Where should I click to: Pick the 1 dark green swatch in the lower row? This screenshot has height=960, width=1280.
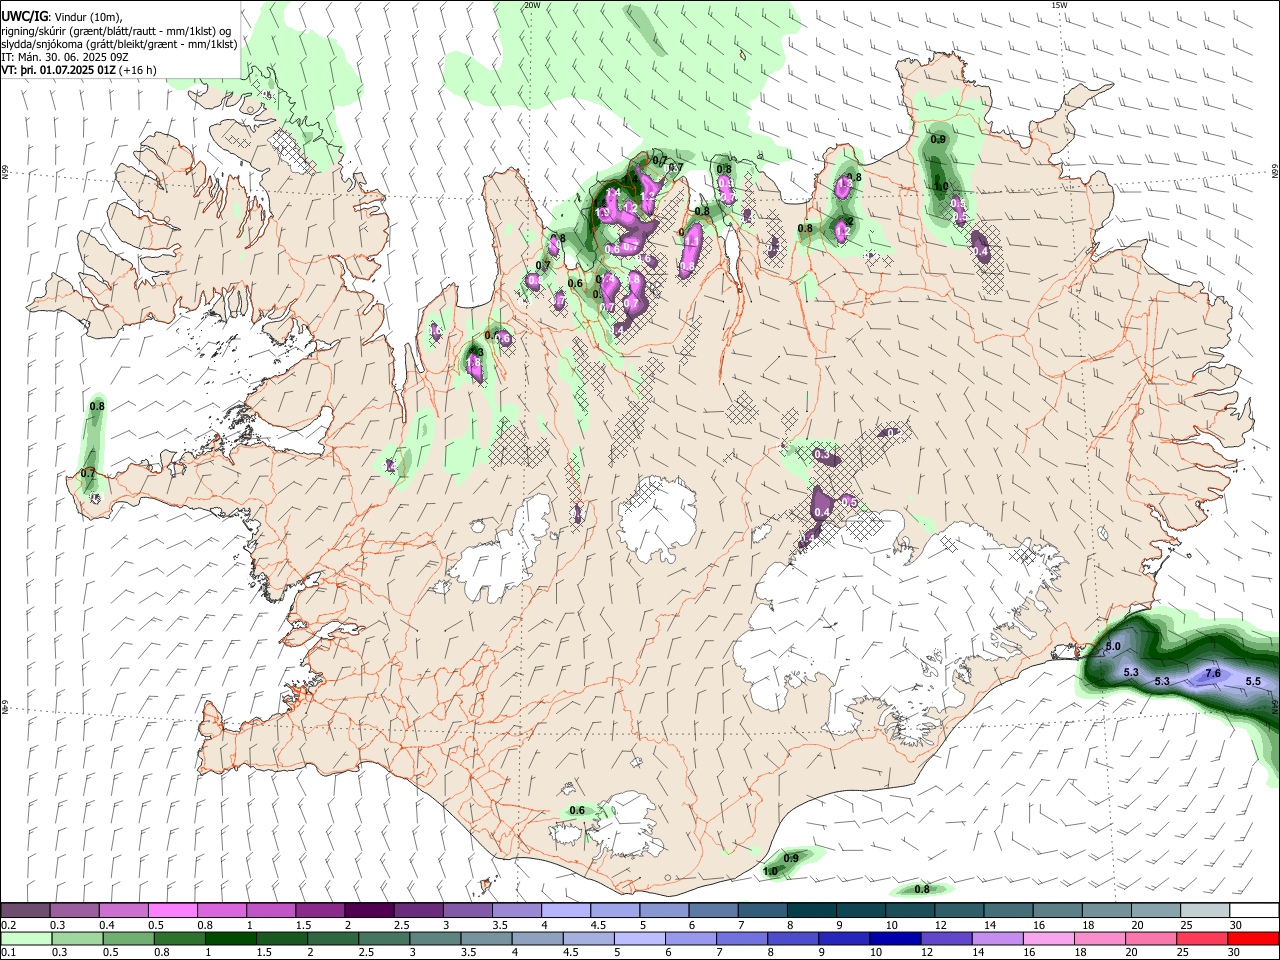coord(230,939)
